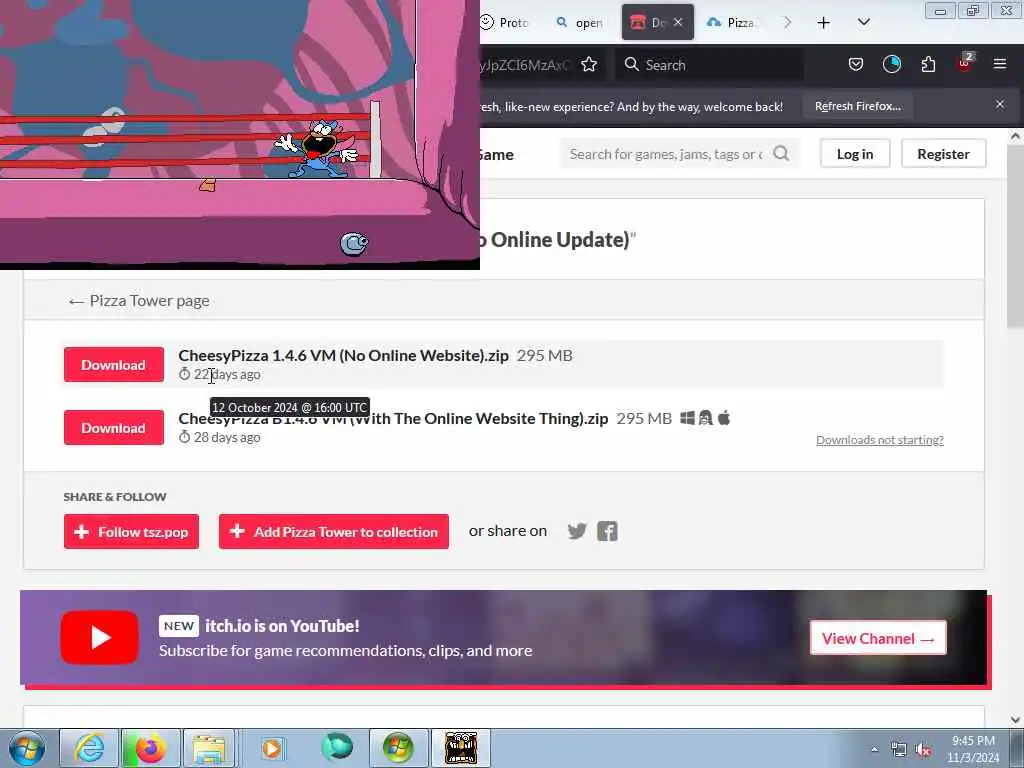Click the Register button
This screenshot has width=1024, height=768.
point(943,153)
